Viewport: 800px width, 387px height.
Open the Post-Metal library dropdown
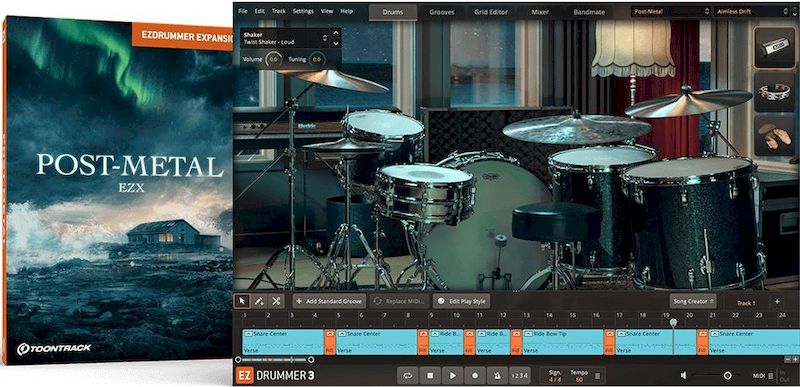pyautogui.click(x=670, y=11)
